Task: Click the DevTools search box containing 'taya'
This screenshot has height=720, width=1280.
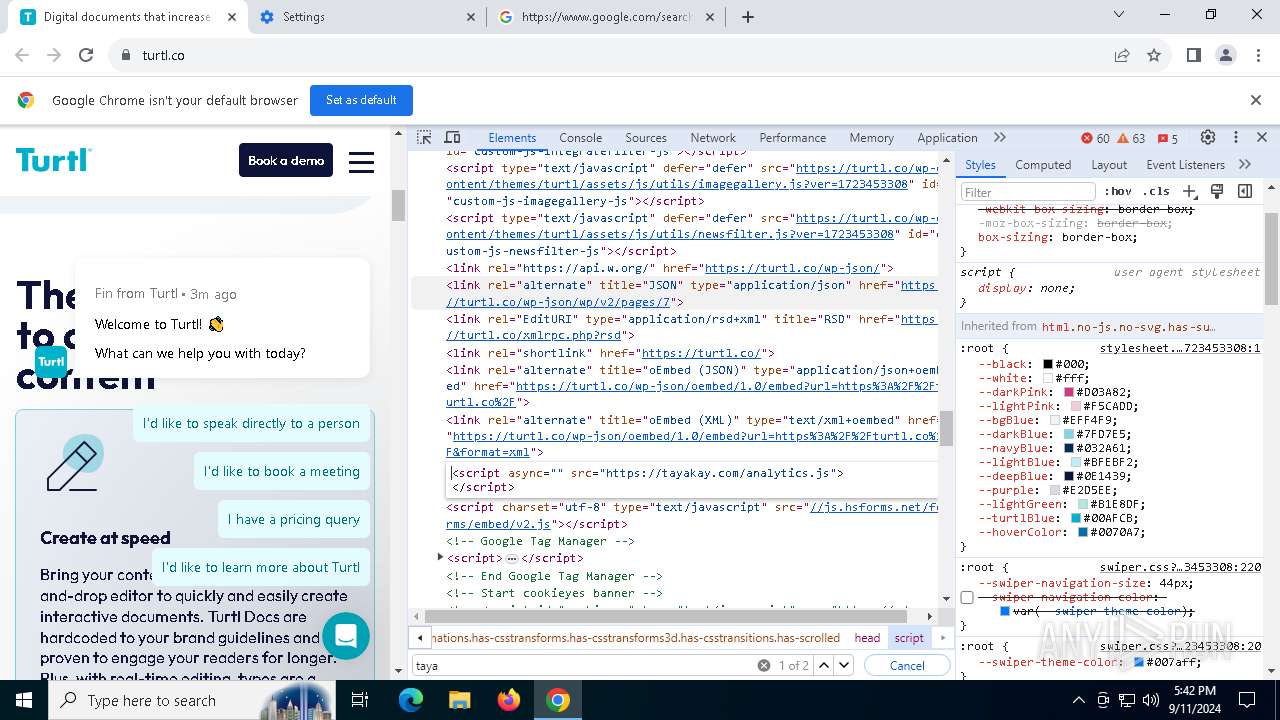Action: coord(585,665)
